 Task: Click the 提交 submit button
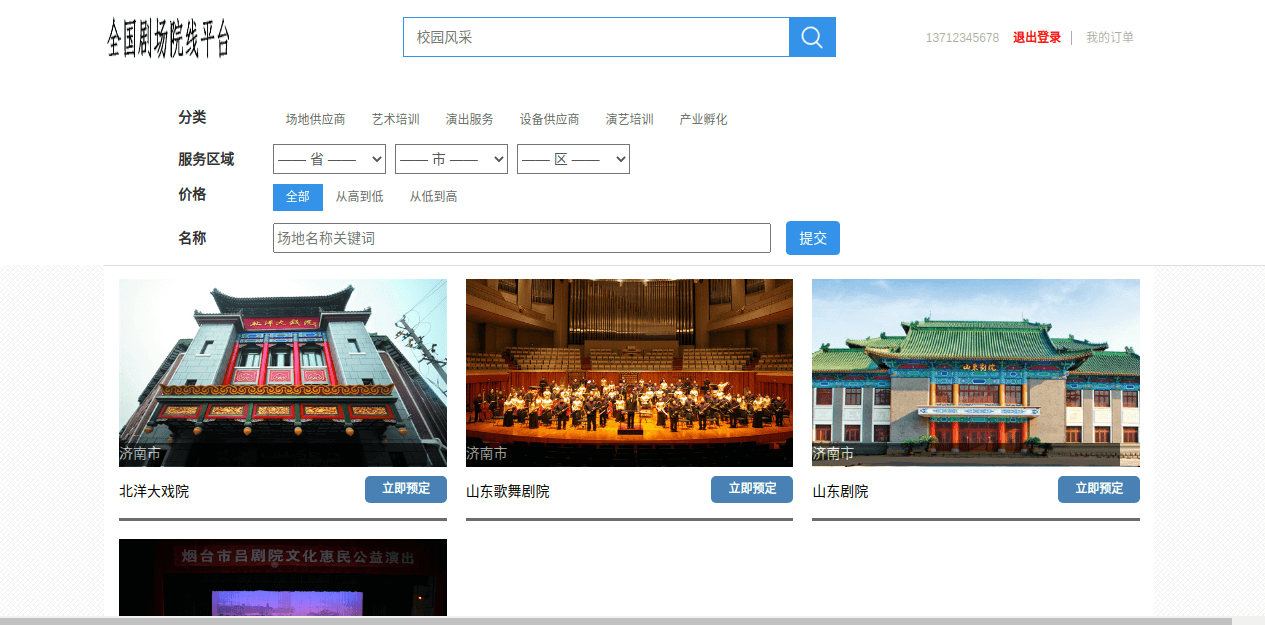click(x=813, y=238)
